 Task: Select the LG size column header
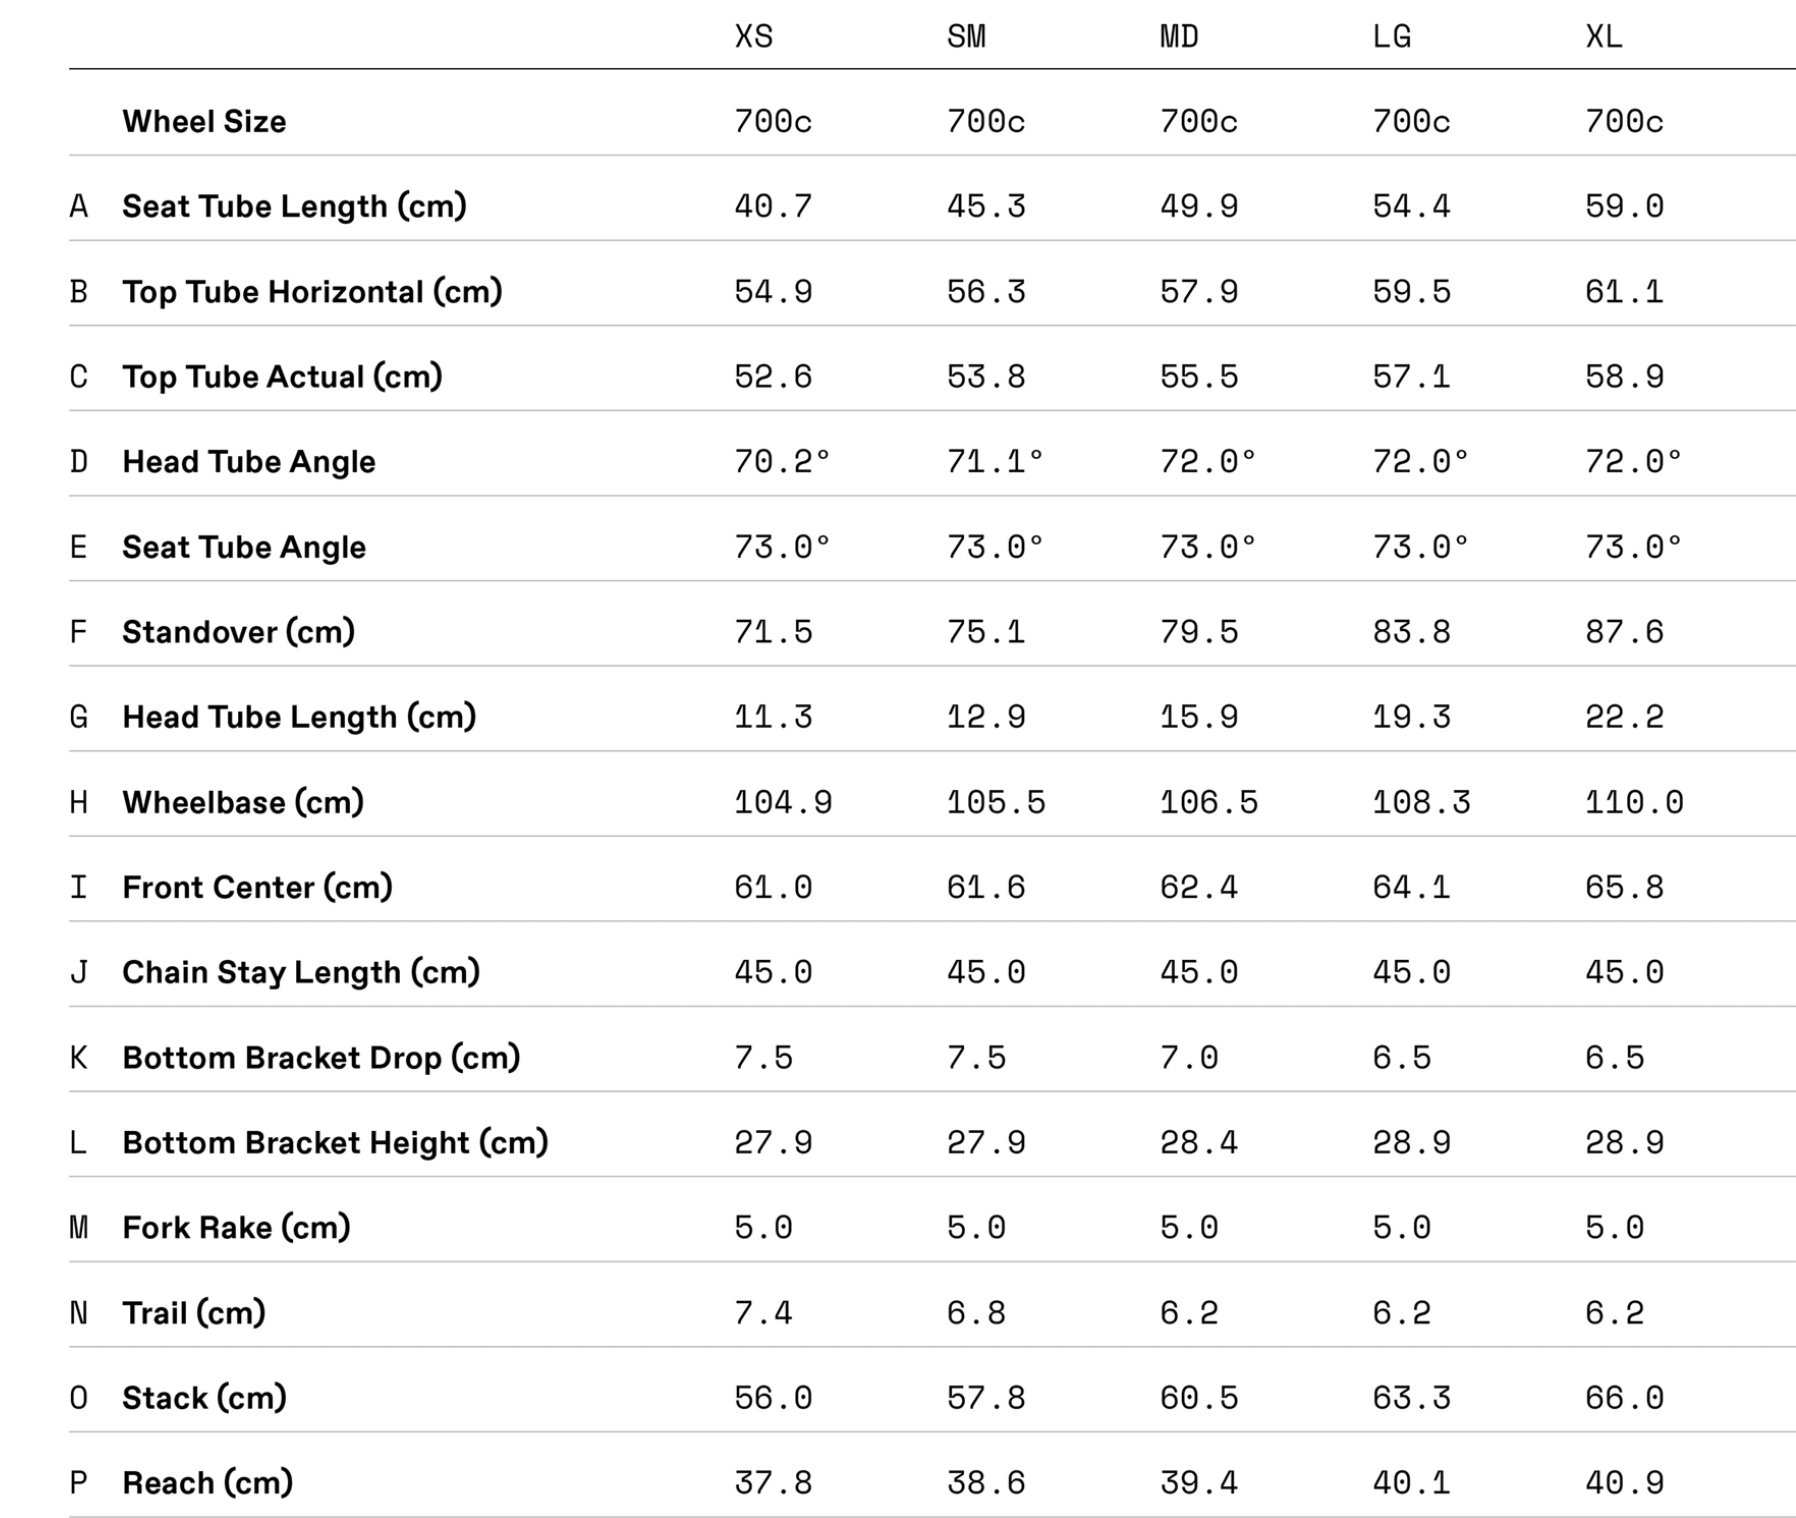click(1391, 37)
